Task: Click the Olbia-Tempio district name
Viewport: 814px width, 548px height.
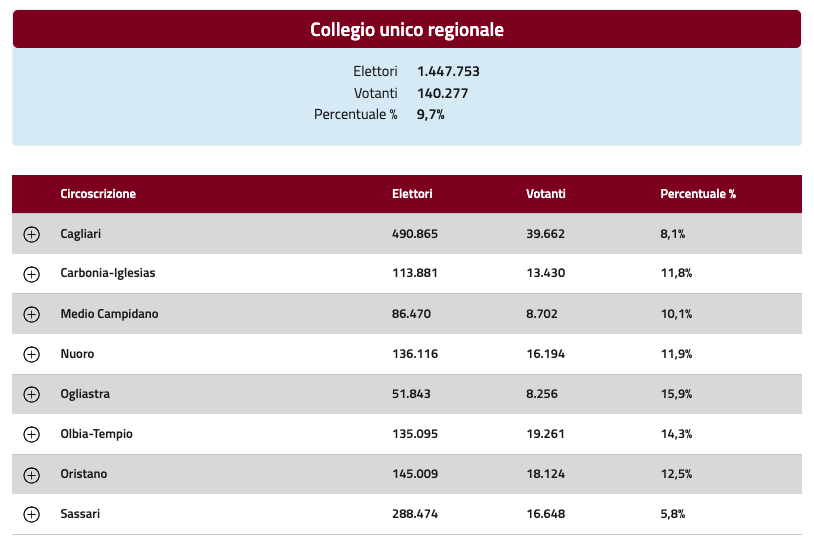Action: tap(97, 434)
